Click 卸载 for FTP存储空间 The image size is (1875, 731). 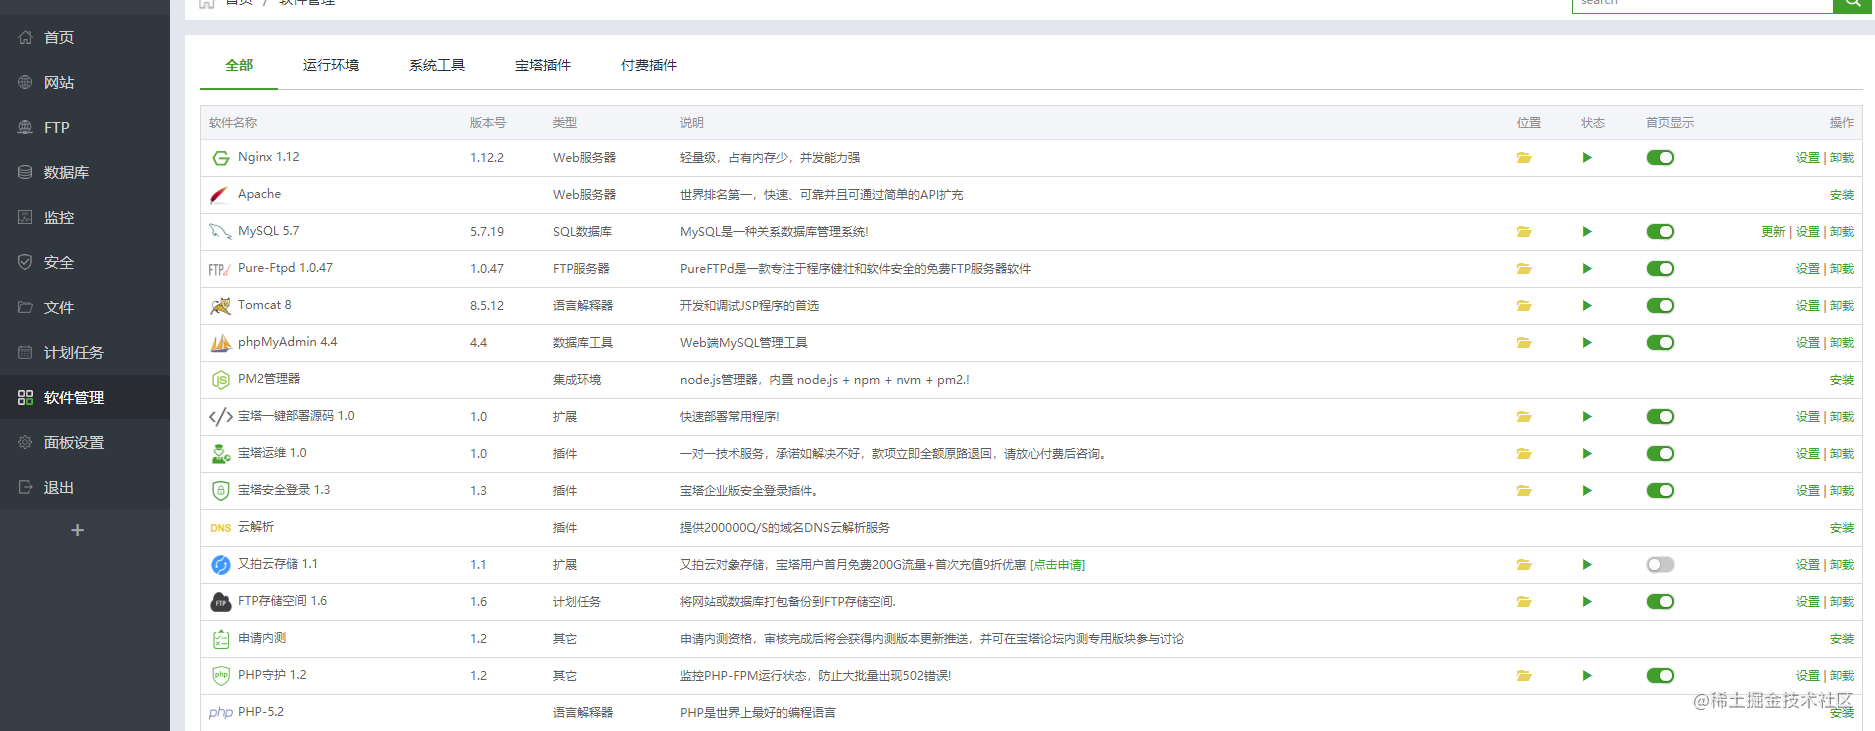pyautogui.click(x=1842, y=602)
